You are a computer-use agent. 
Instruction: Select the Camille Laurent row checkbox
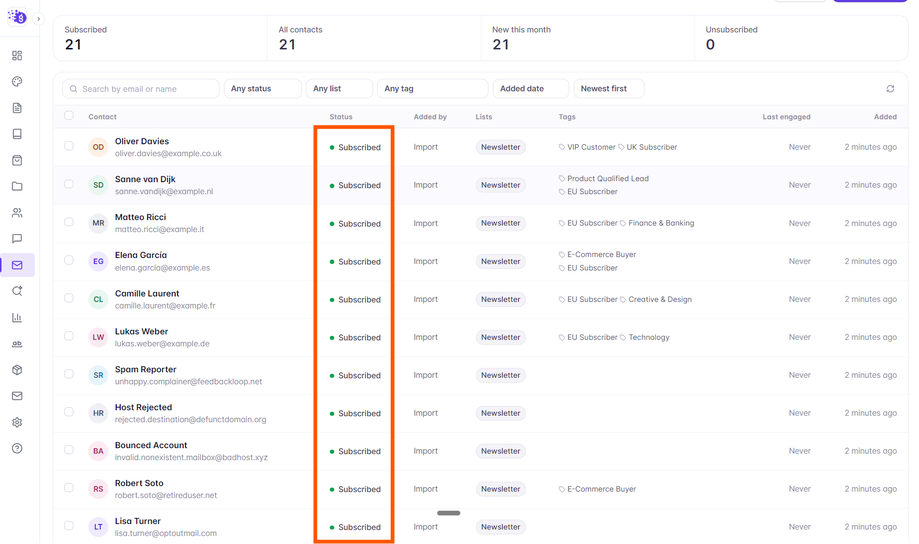(69, 298)
